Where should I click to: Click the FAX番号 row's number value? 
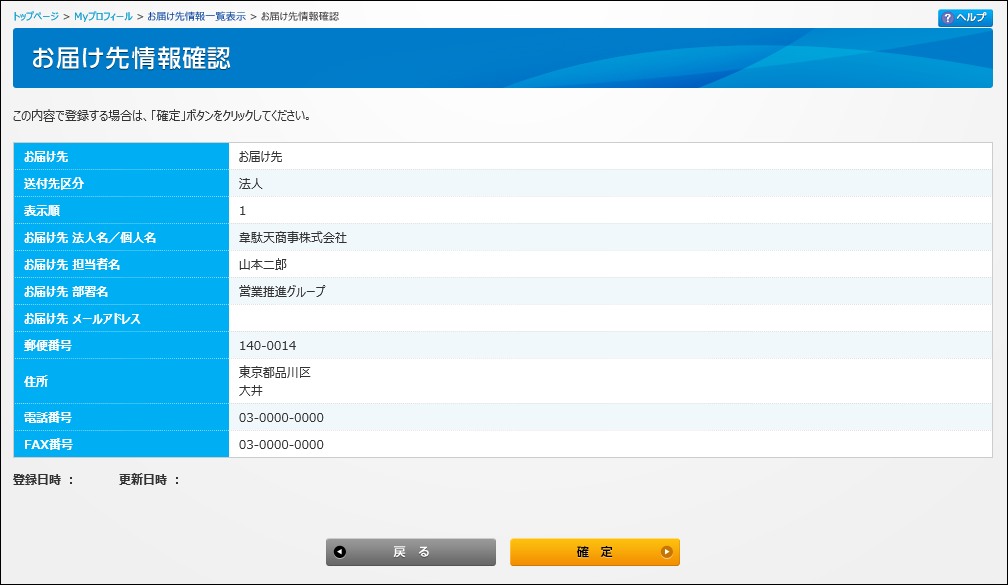281,445
